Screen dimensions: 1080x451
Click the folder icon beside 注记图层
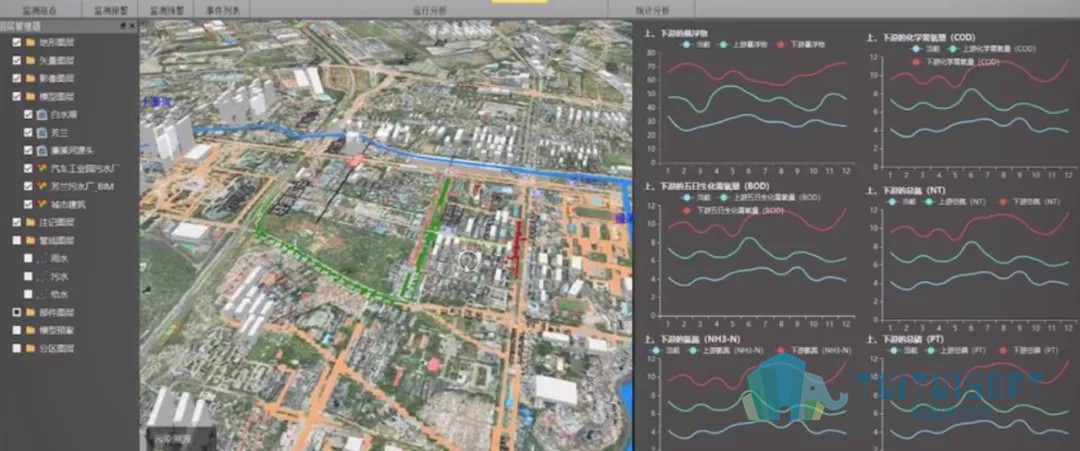click(30, 222)
